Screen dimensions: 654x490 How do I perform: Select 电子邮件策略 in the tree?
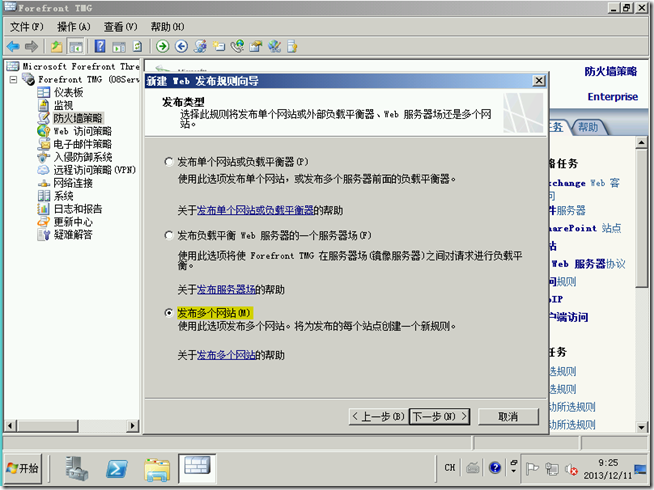[83, 144]
